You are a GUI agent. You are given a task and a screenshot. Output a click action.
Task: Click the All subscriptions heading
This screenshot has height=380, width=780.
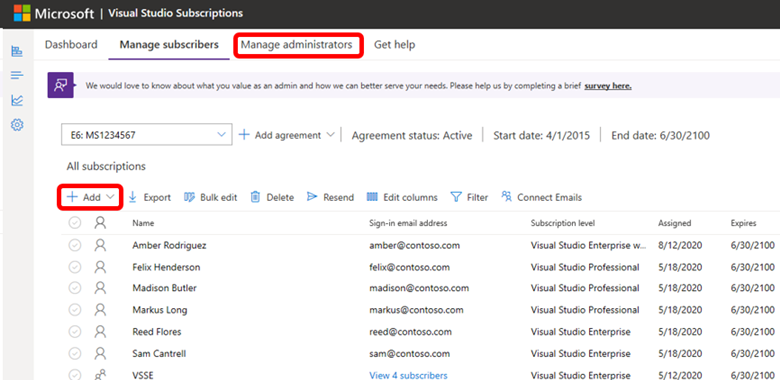coord(106,166)
